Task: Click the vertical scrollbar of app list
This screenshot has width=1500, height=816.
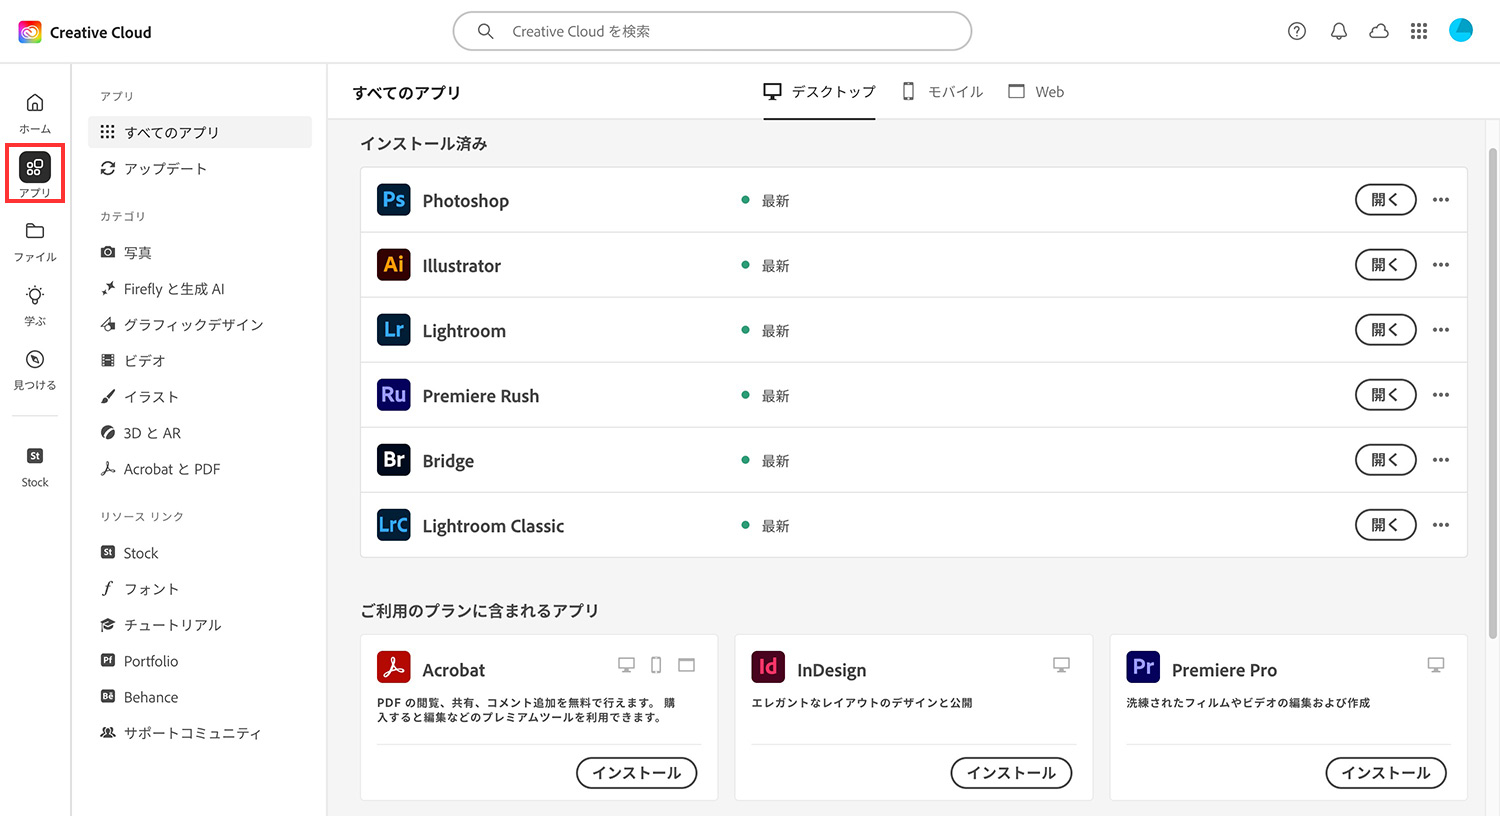Action: [x=1493, y=392]
